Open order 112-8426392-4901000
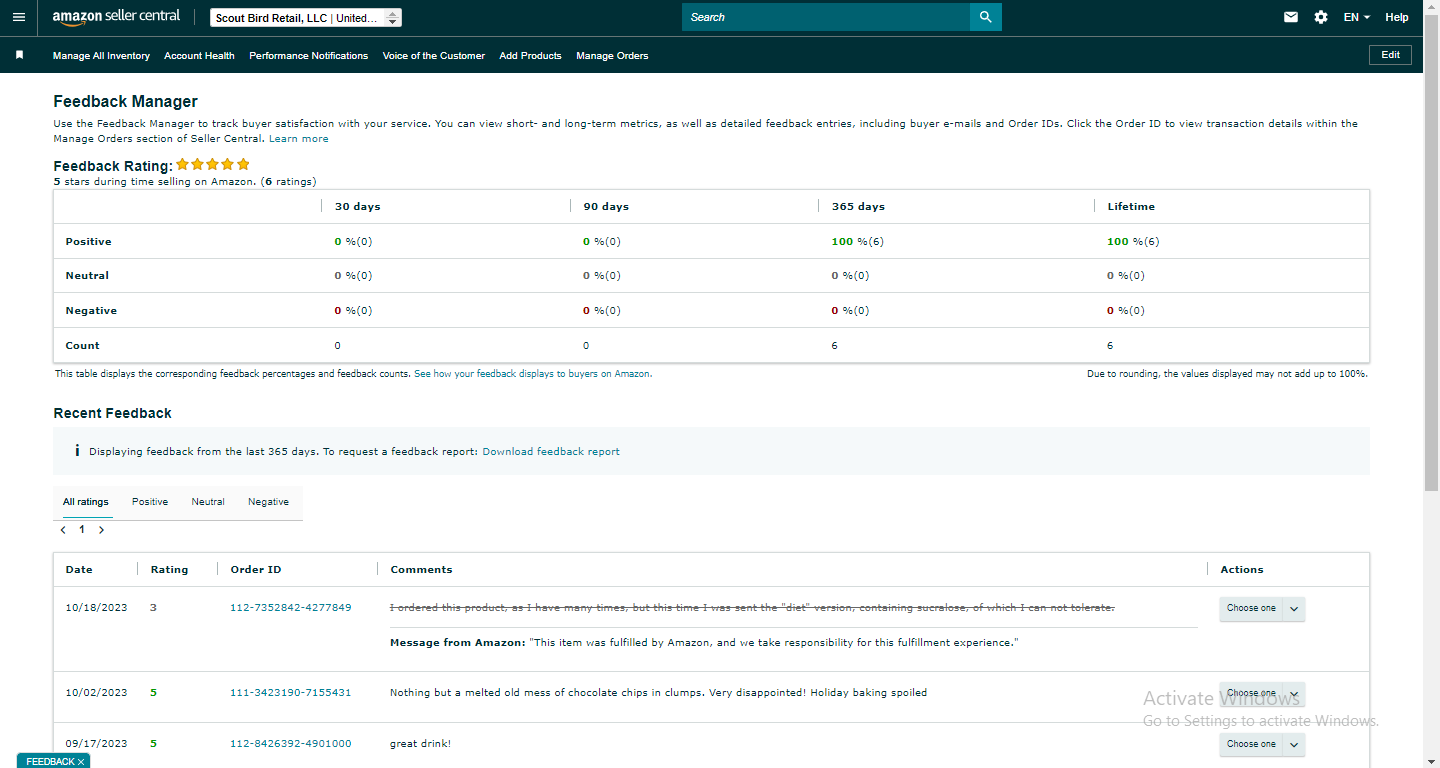Screen dimensions: 1440x768 tap(291, 744)
